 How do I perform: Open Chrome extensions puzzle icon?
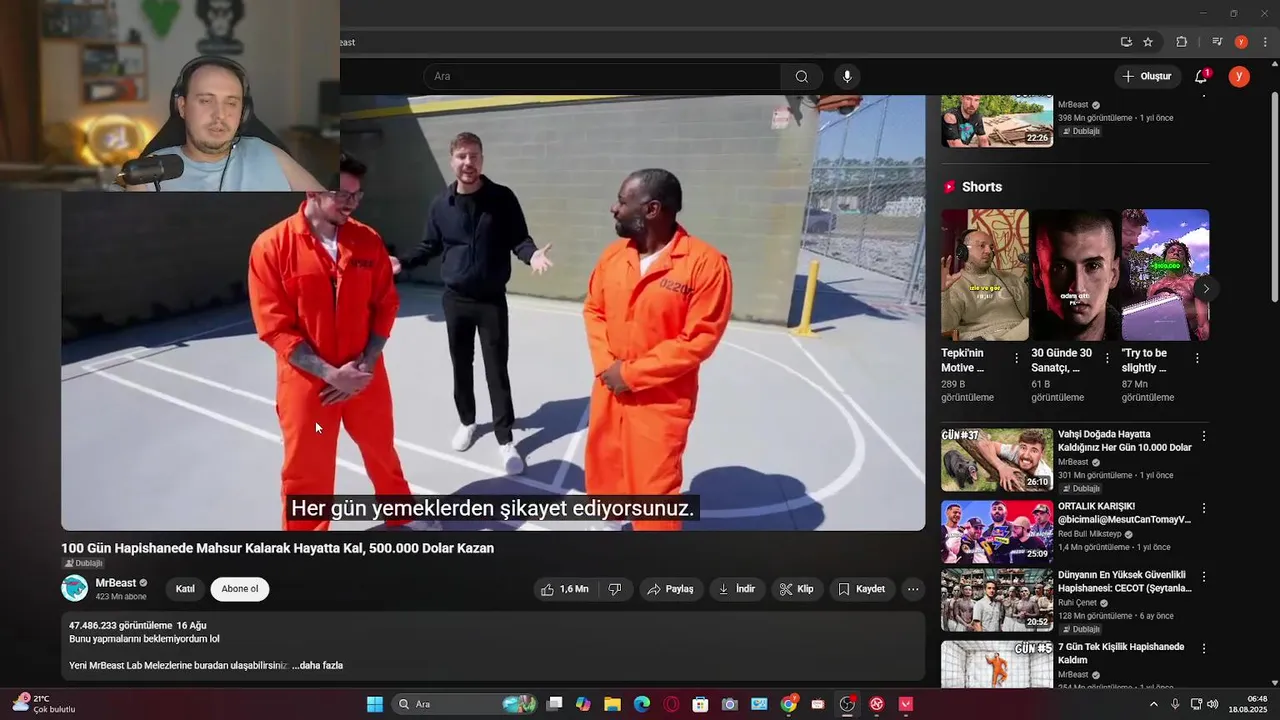[1181, 42]
